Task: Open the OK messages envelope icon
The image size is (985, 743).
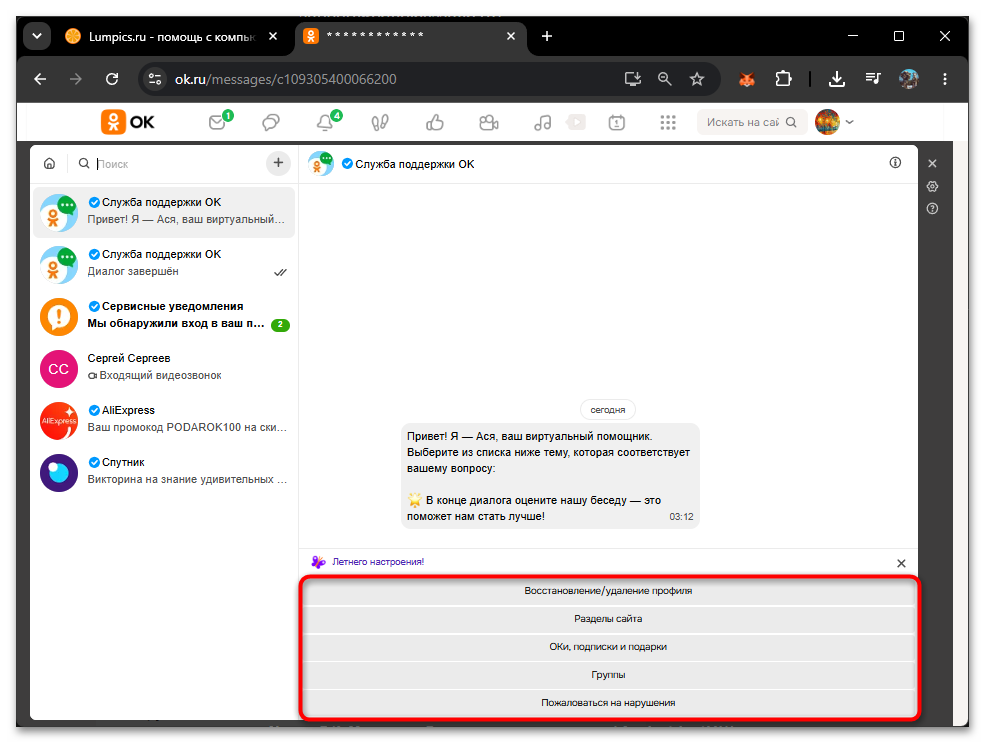Action: click(x=217, y=122)
